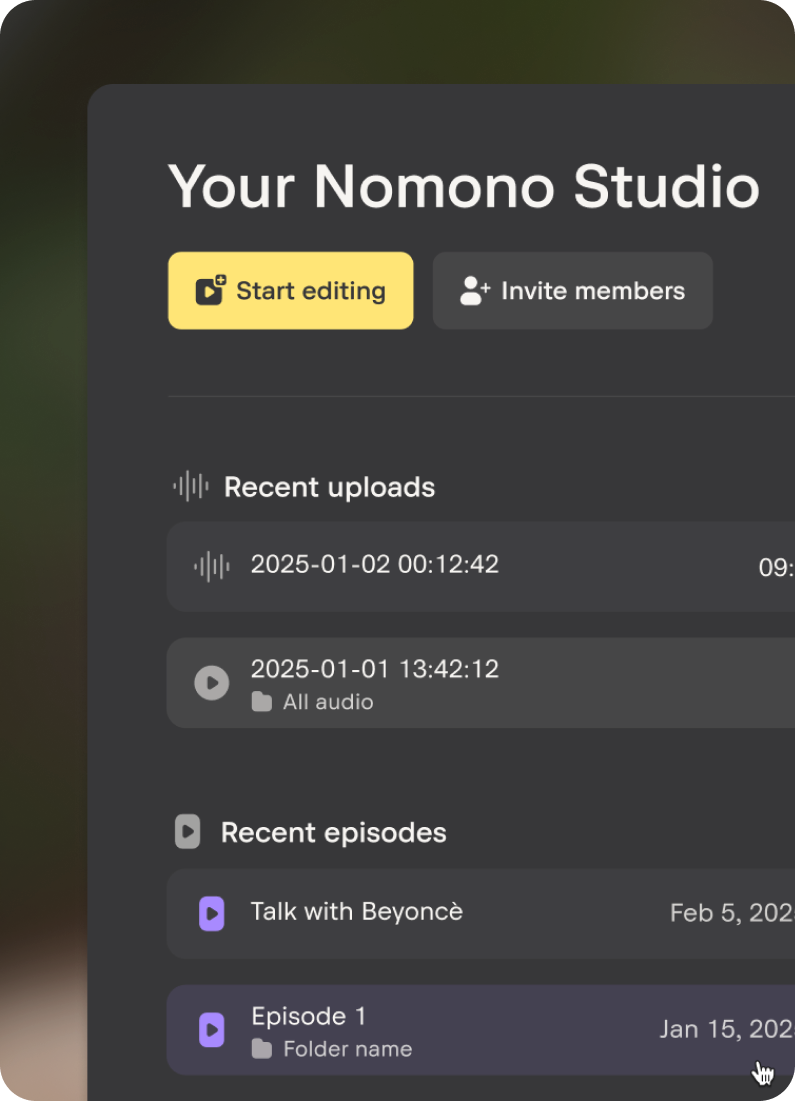The image size is (795, 1101).
Task: Open the Invite members dialog
Action: tap(572, 290)
